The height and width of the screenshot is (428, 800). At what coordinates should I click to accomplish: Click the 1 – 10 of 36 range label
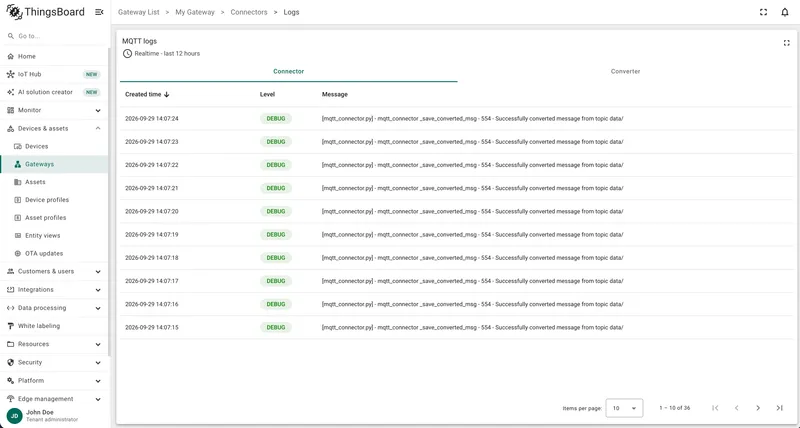point(674,408)
